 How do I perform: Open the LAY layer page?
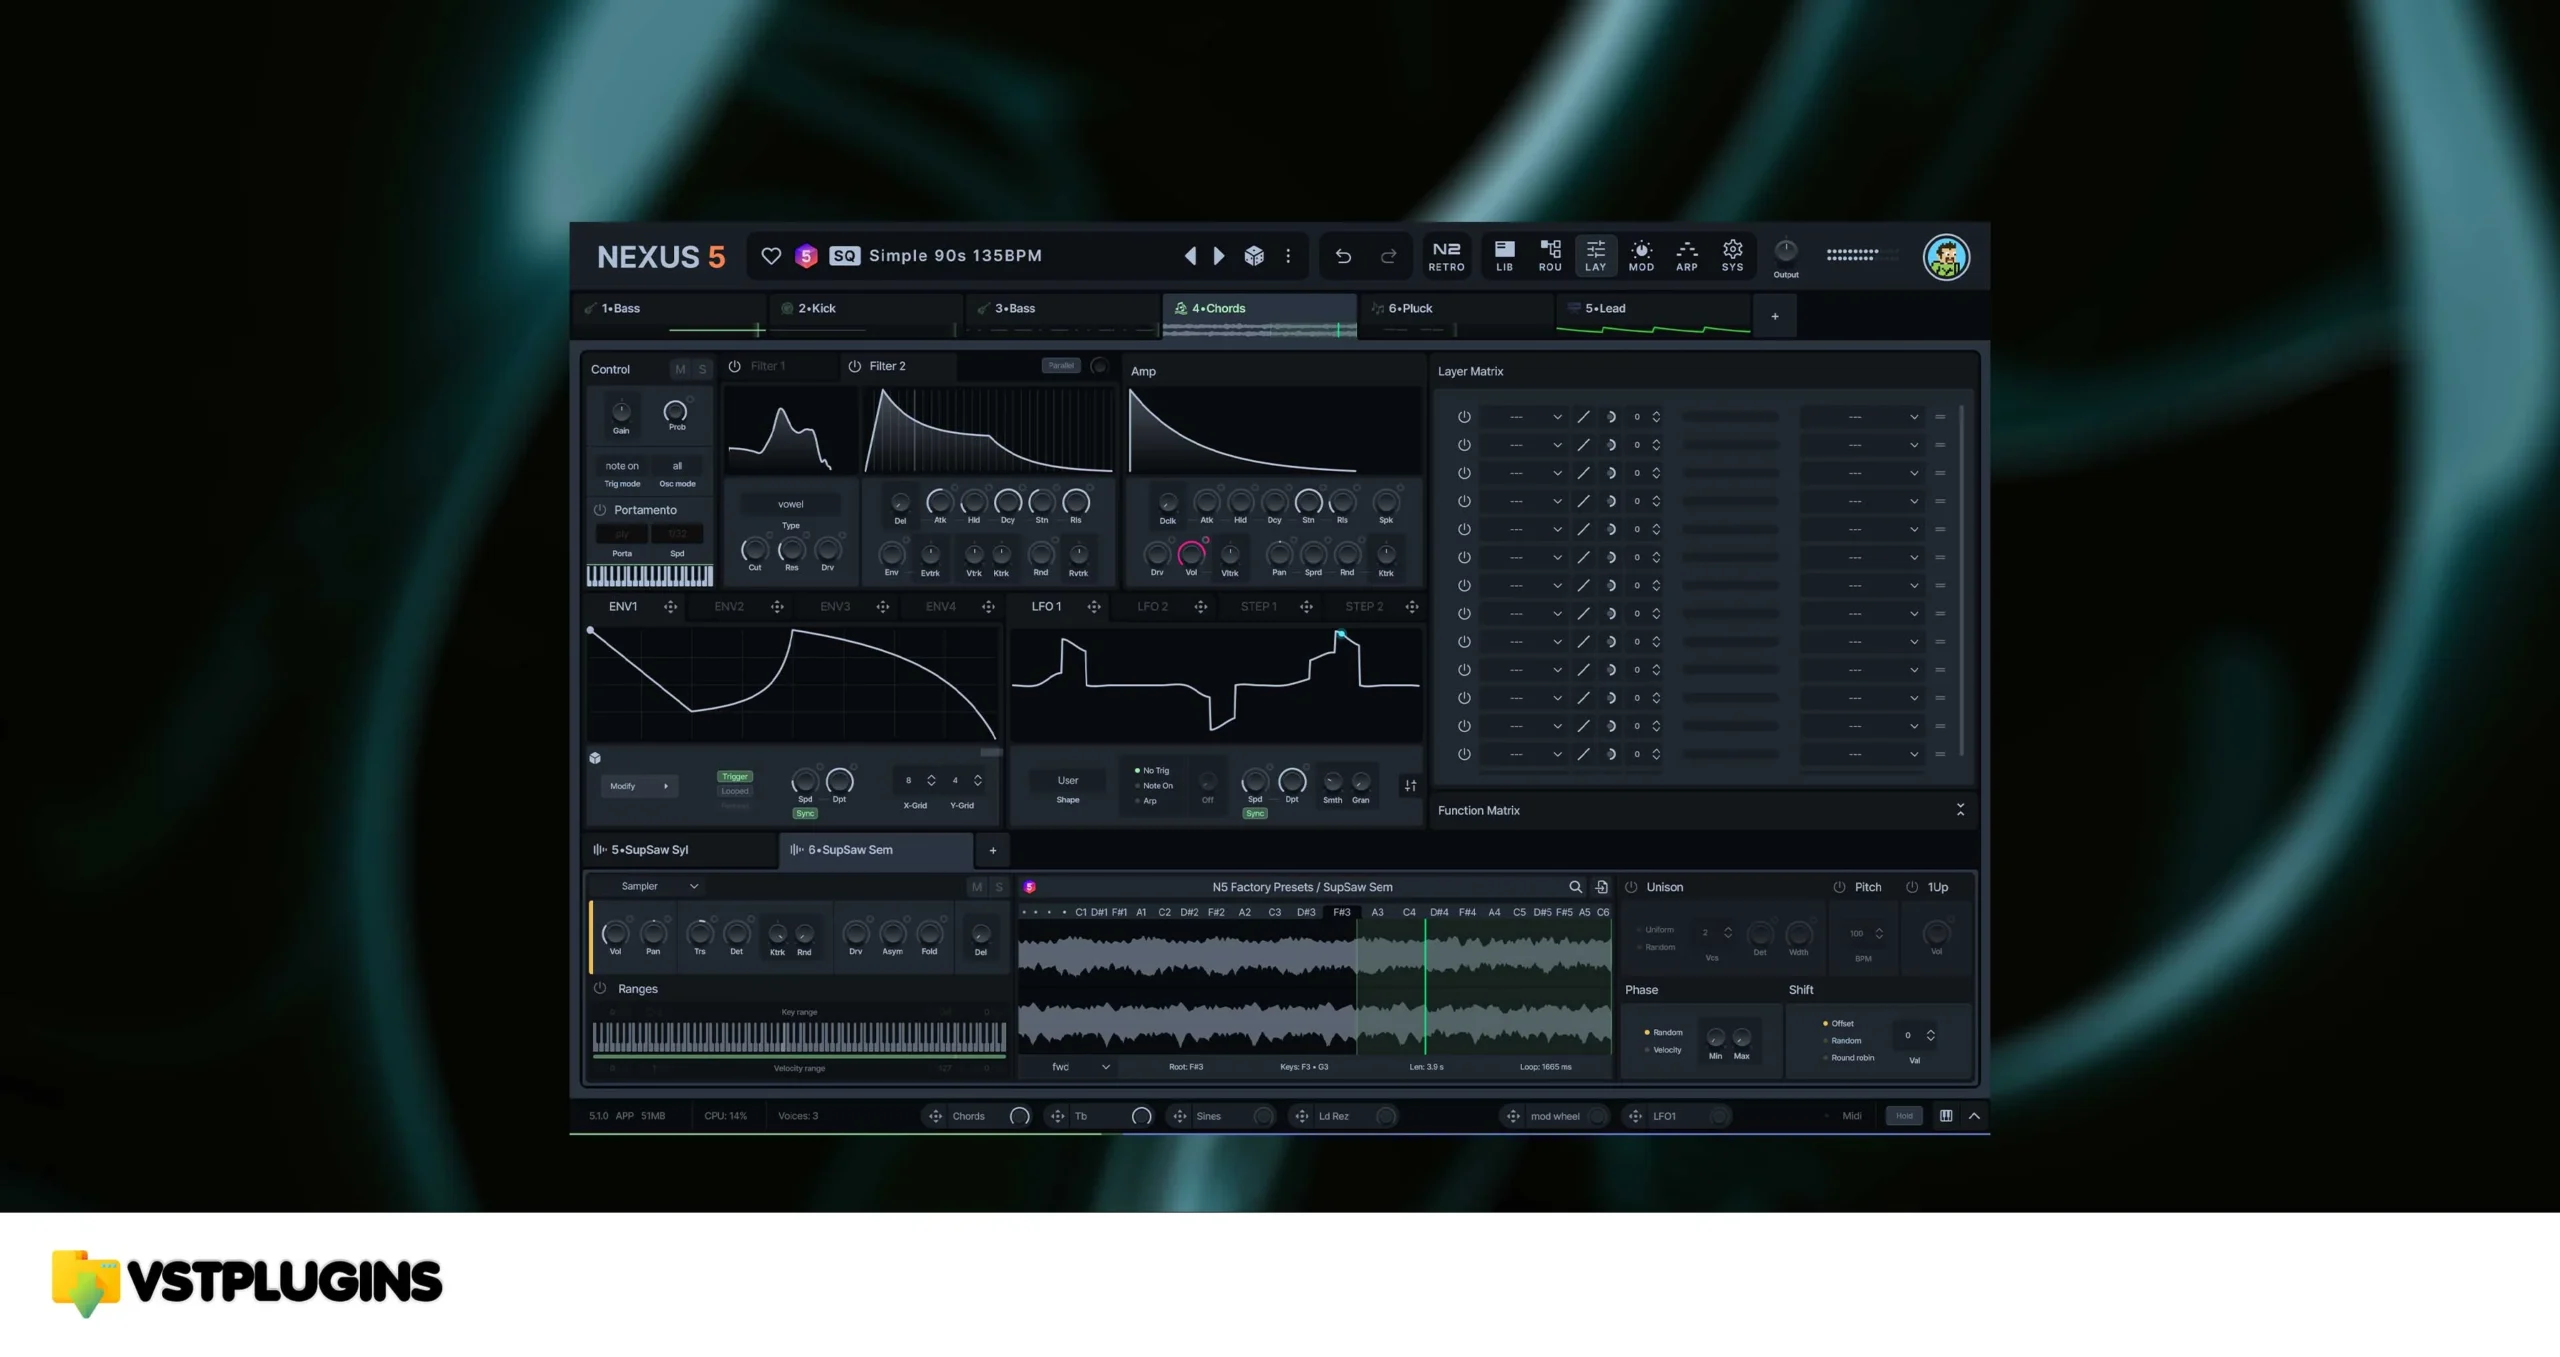tap(1596, 256)
